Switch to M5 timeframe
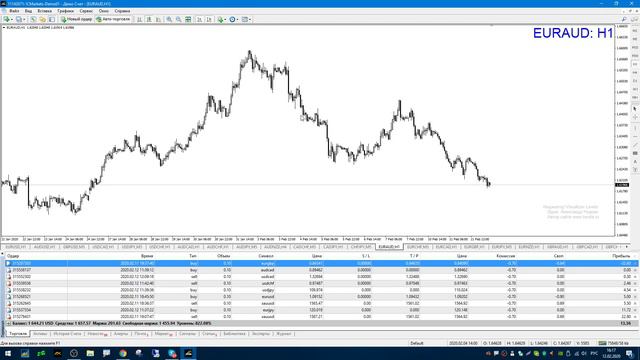640x360 pixels. pyautogui.click(x=635, y=39)
